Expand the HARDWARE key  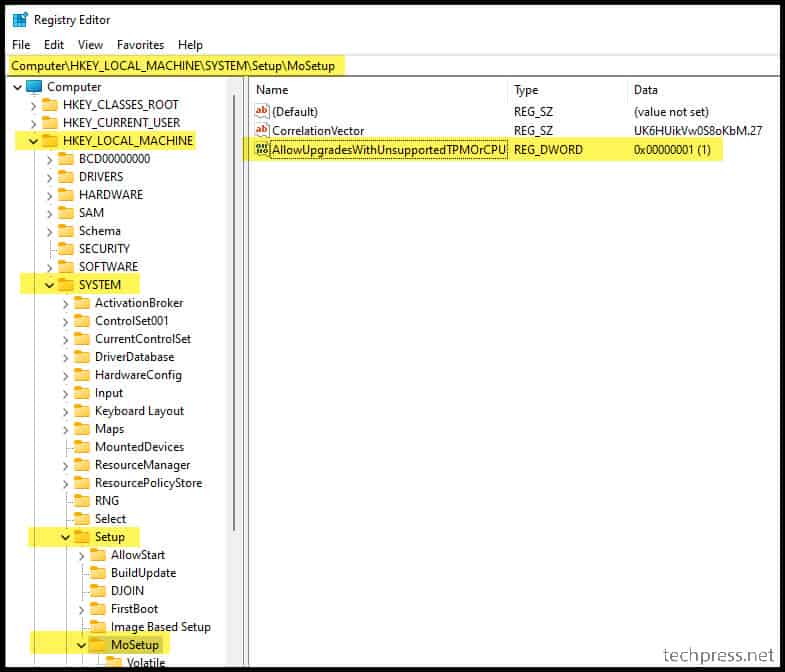[x=50, y=196]
